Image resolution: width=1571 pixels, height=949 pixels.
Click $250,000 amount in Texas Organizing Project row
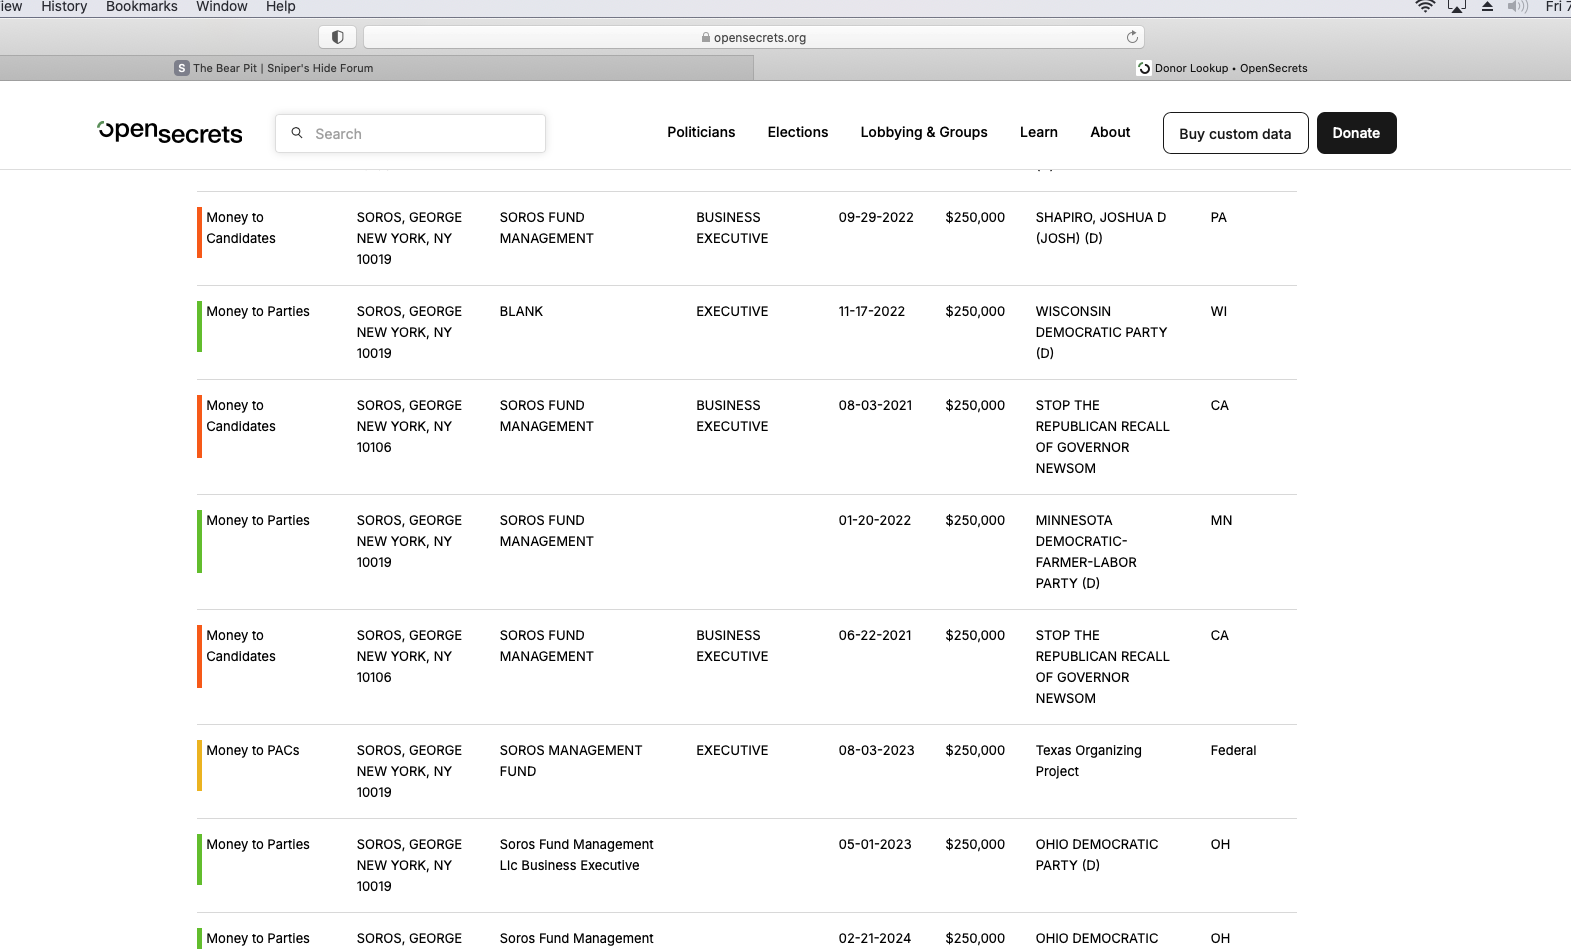(x=975, y=750)
